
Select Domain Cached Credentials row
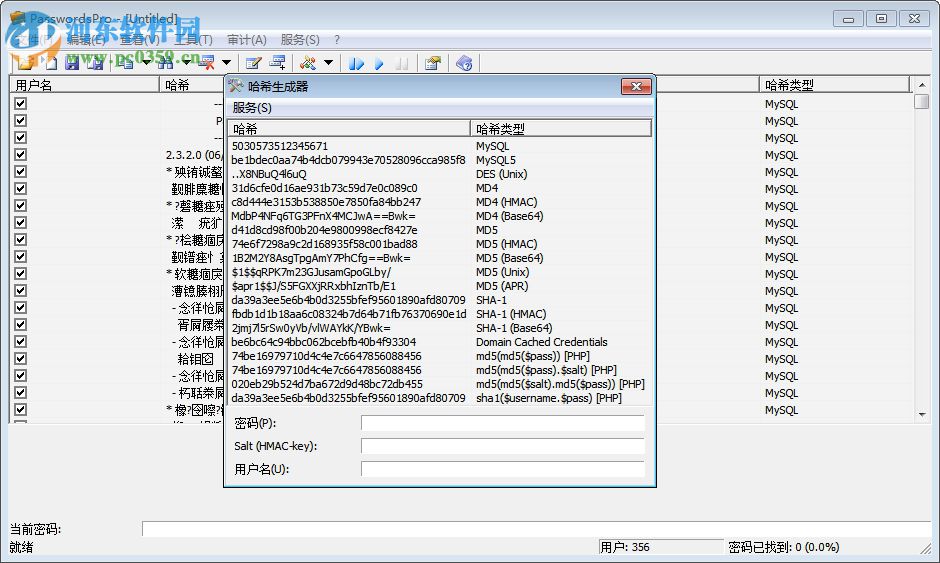click(439, 342)
